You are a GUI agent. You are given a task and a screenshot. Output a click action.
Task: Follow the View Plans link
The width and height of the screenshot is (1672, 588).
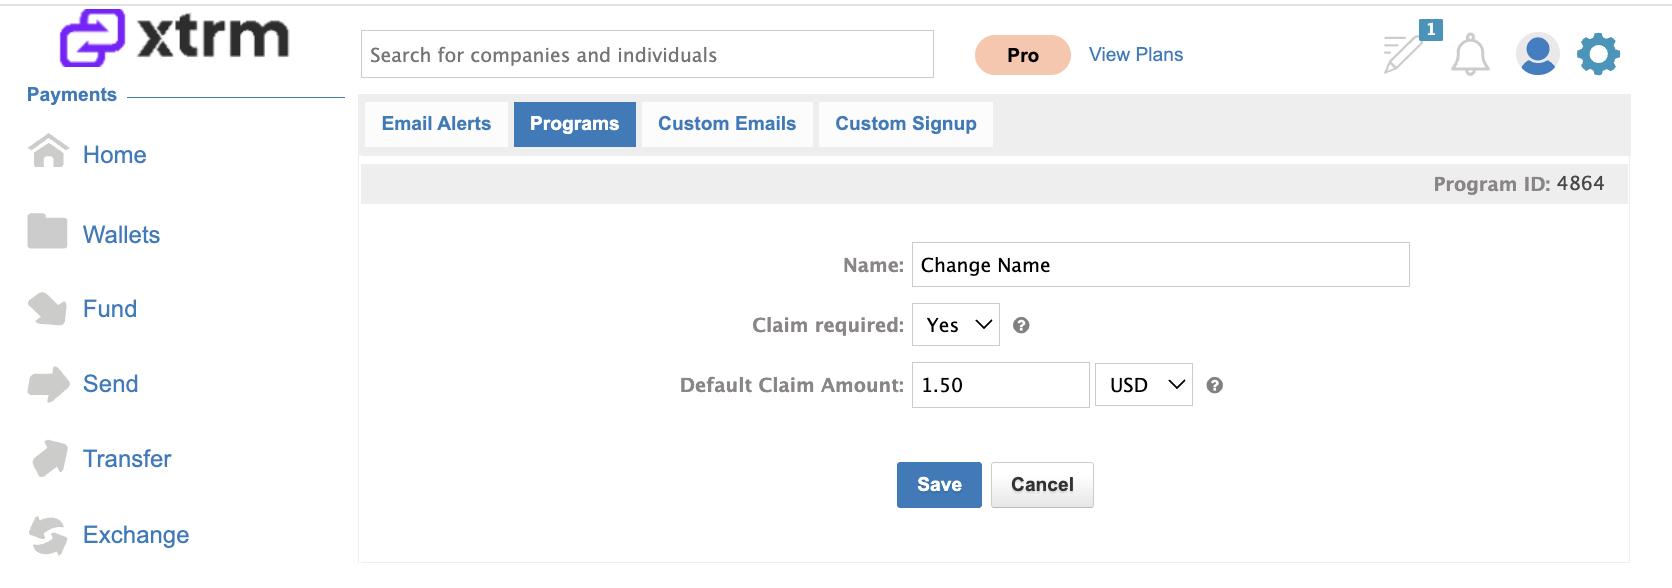1136,55
